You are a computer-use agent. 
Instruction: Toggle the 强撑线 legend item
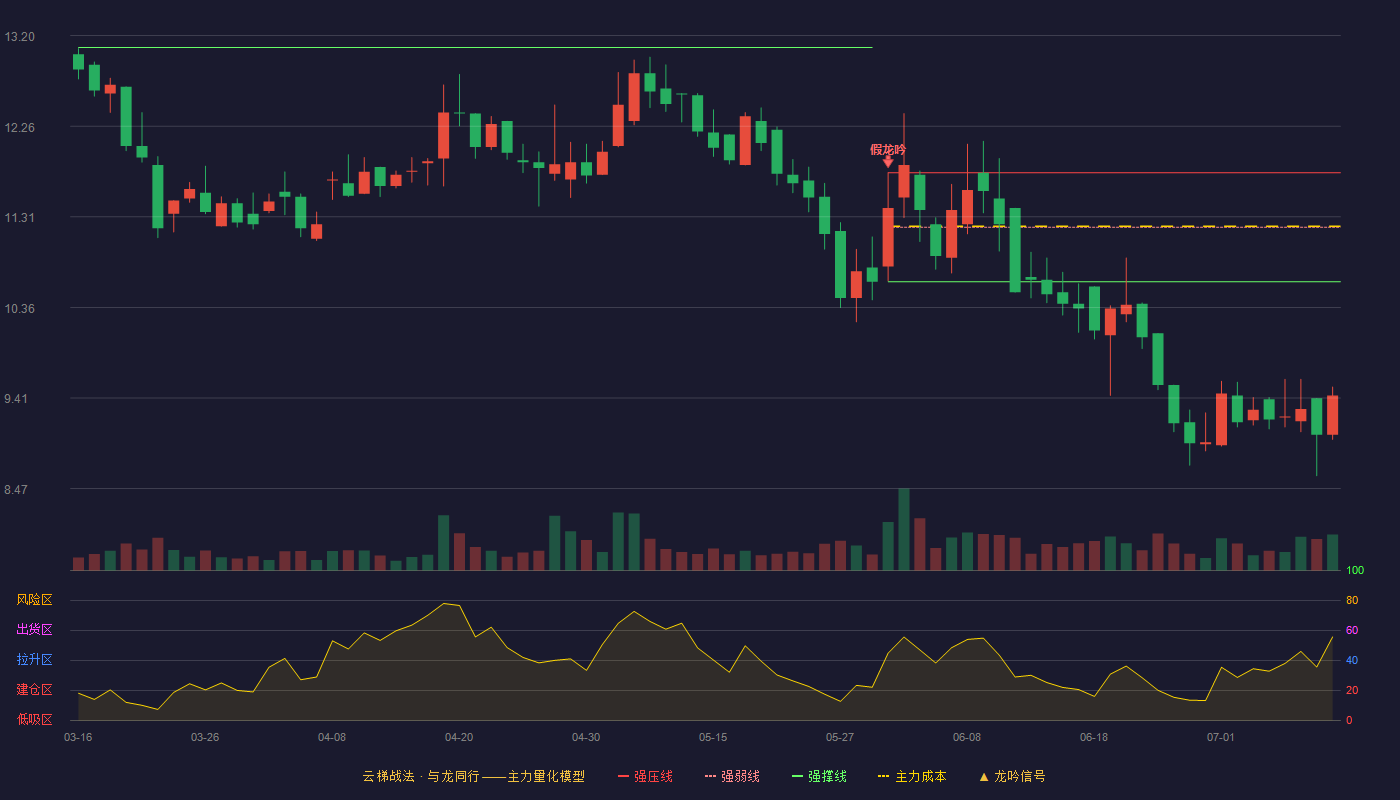tap(819, 776)
